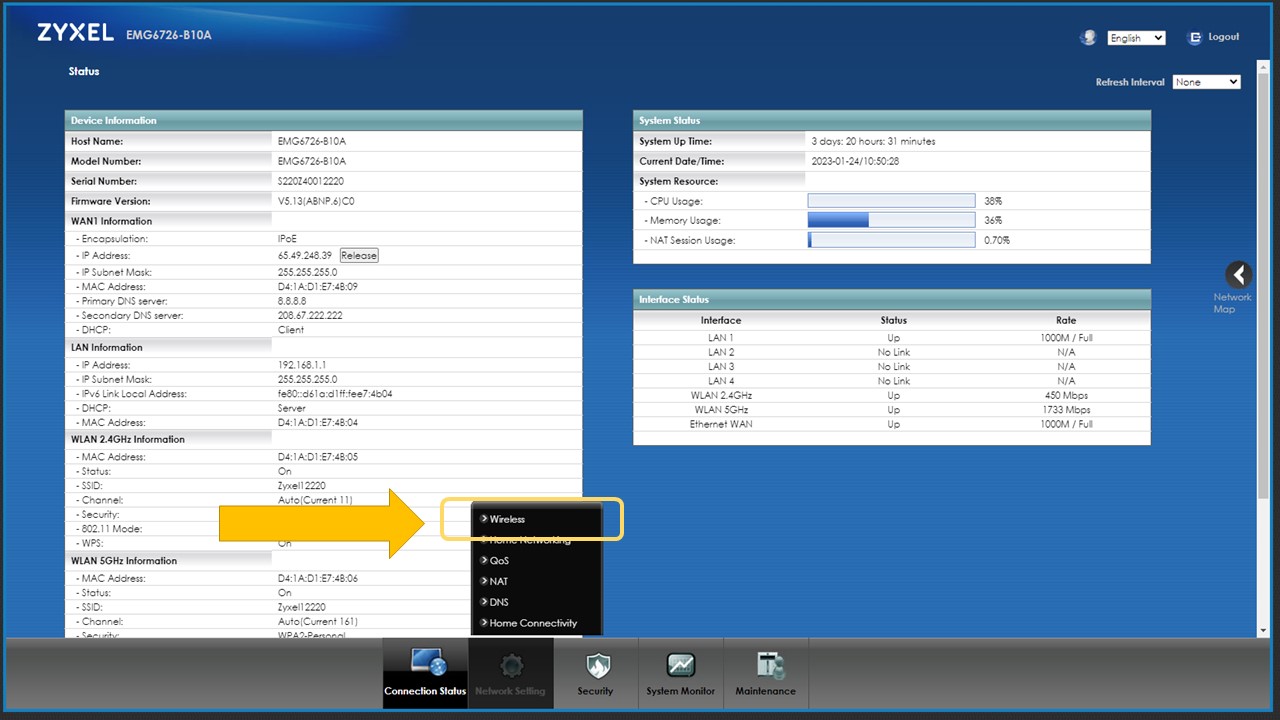Click the IPoE encapsulation value
The height and width of the screenshot is (720, 1280).
287,239
